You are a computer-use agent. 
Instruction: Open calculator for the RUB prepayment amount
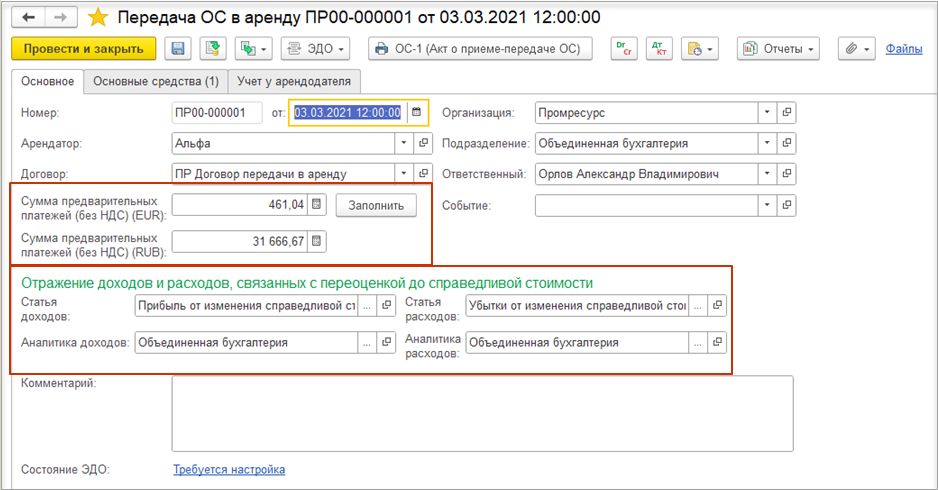[x=317, y=242]
